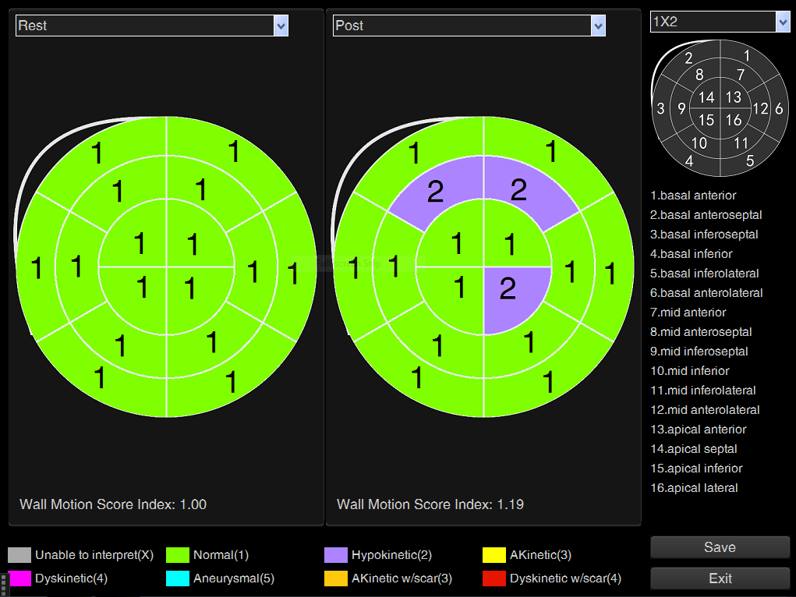Click the basal anterior segment in Rest diagram
The height and width of the screenshot is (597, 796).
234,151
